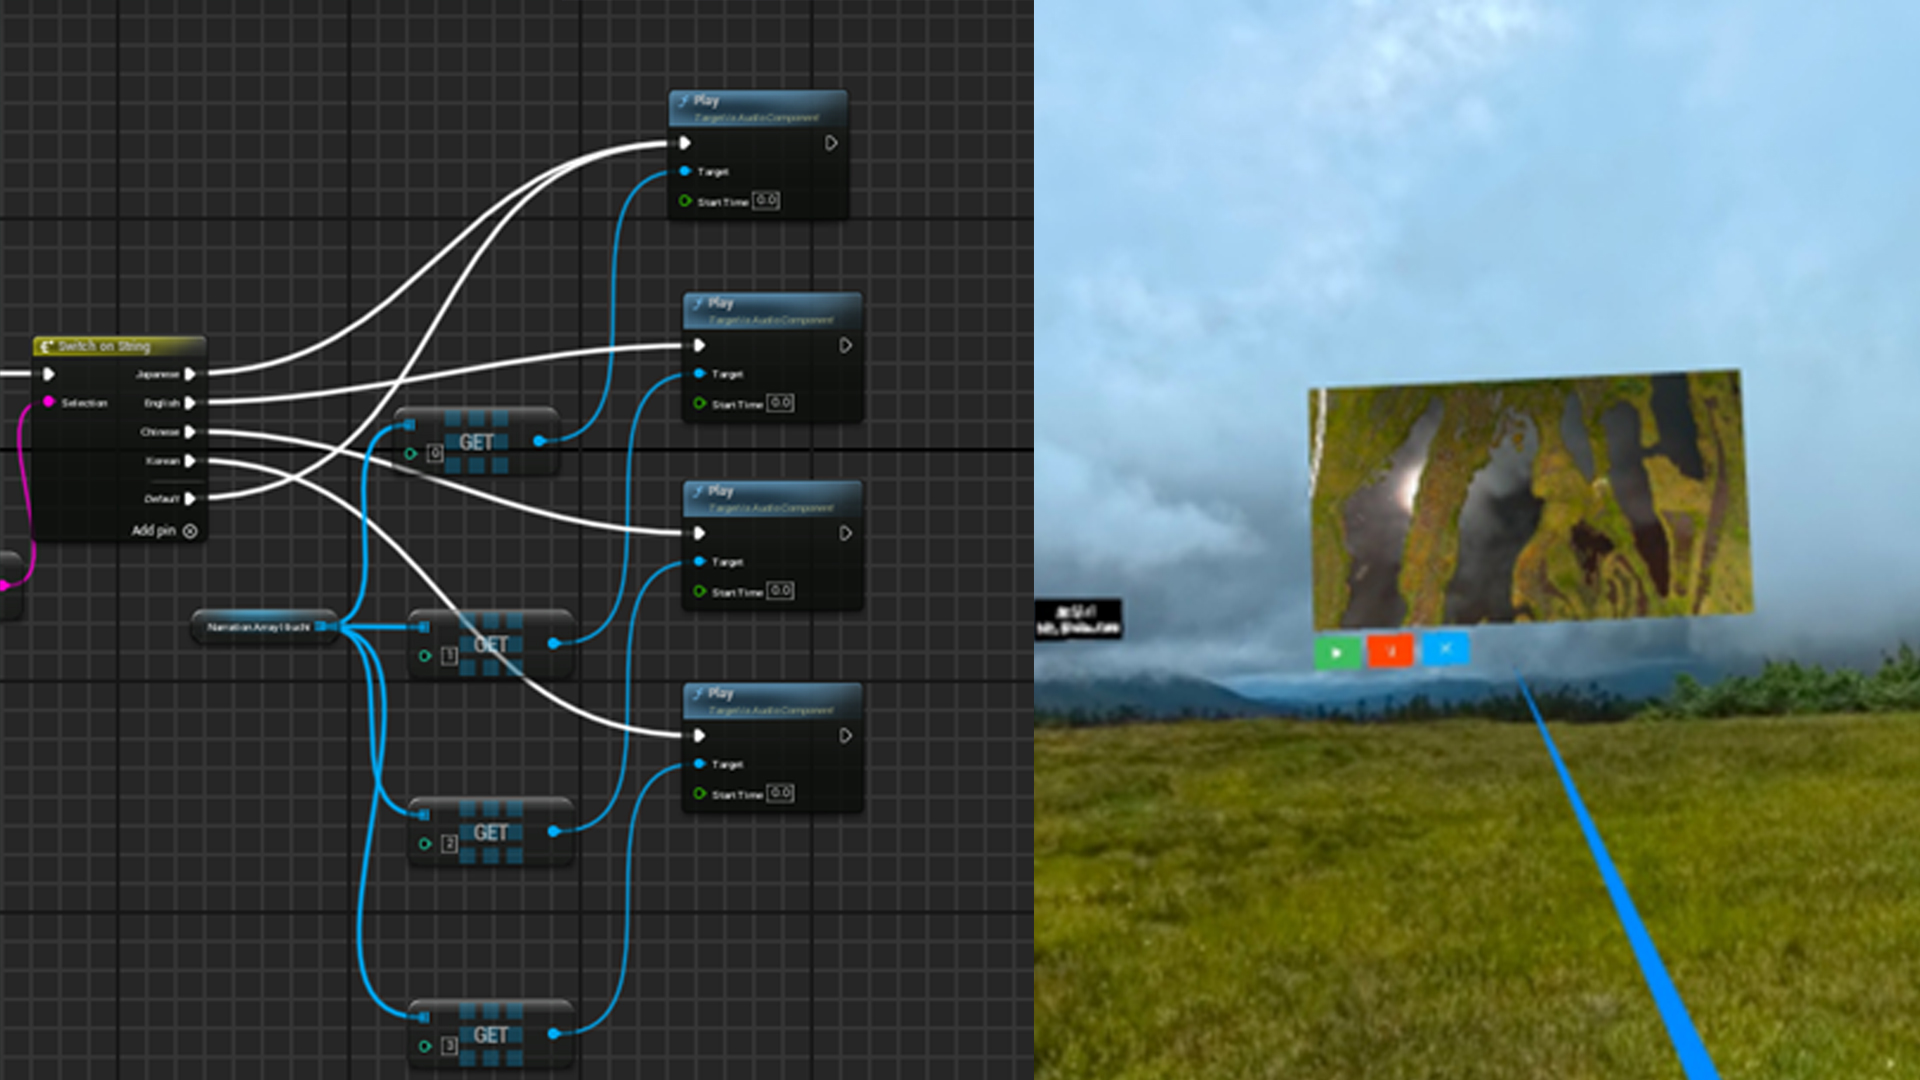Click the Target pin of bottom Play node
Image resolution: width=1920 pixels, height=1080 pixels.
pyautogui.click(x=699, y=764)
